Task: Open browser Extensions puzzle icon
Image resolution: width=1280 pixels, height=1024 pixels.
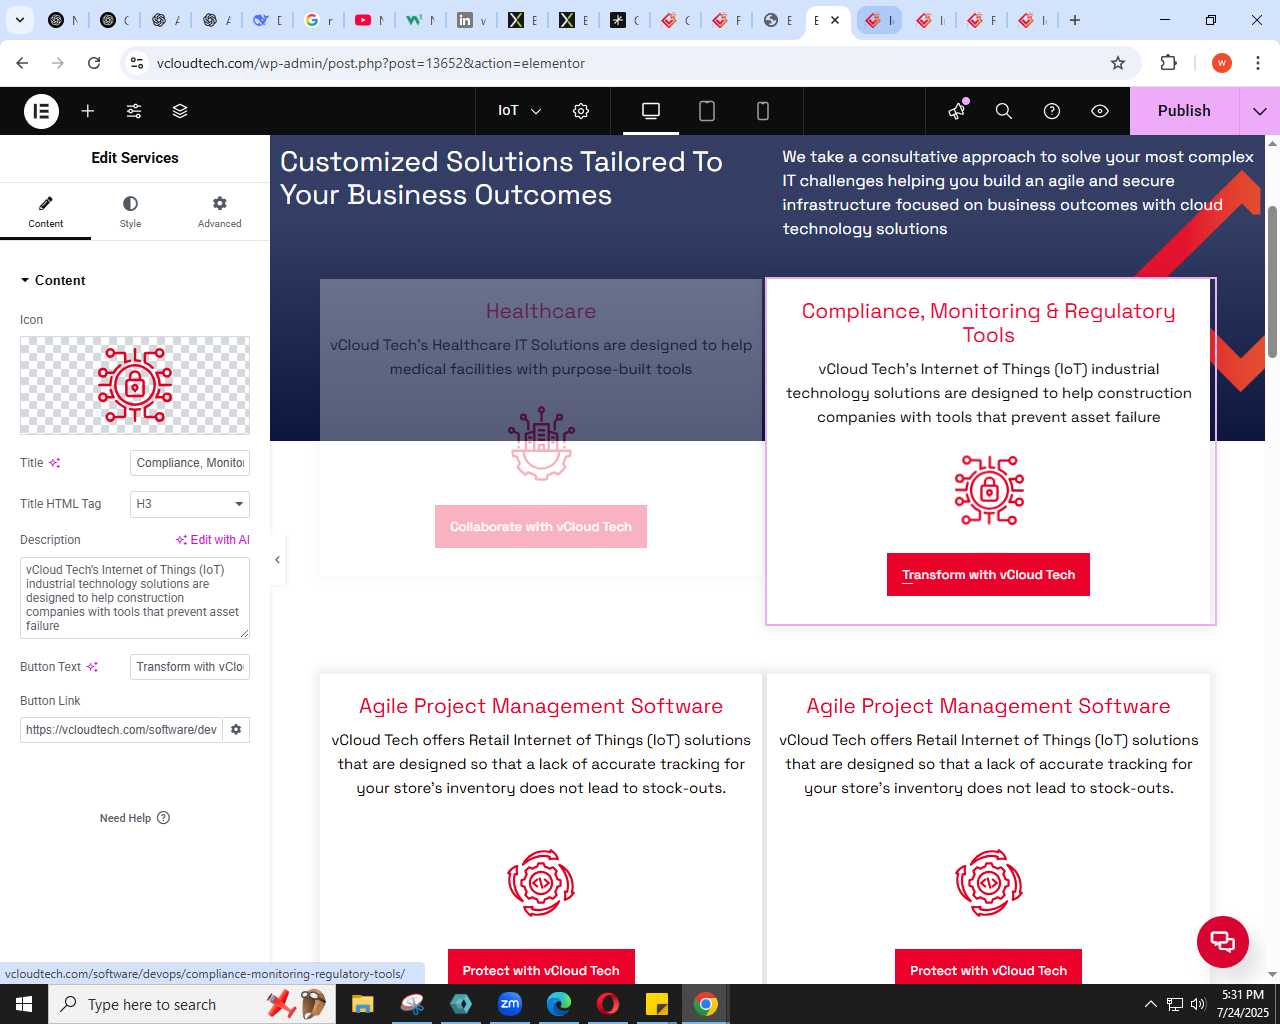Action: pos(1168,63)
